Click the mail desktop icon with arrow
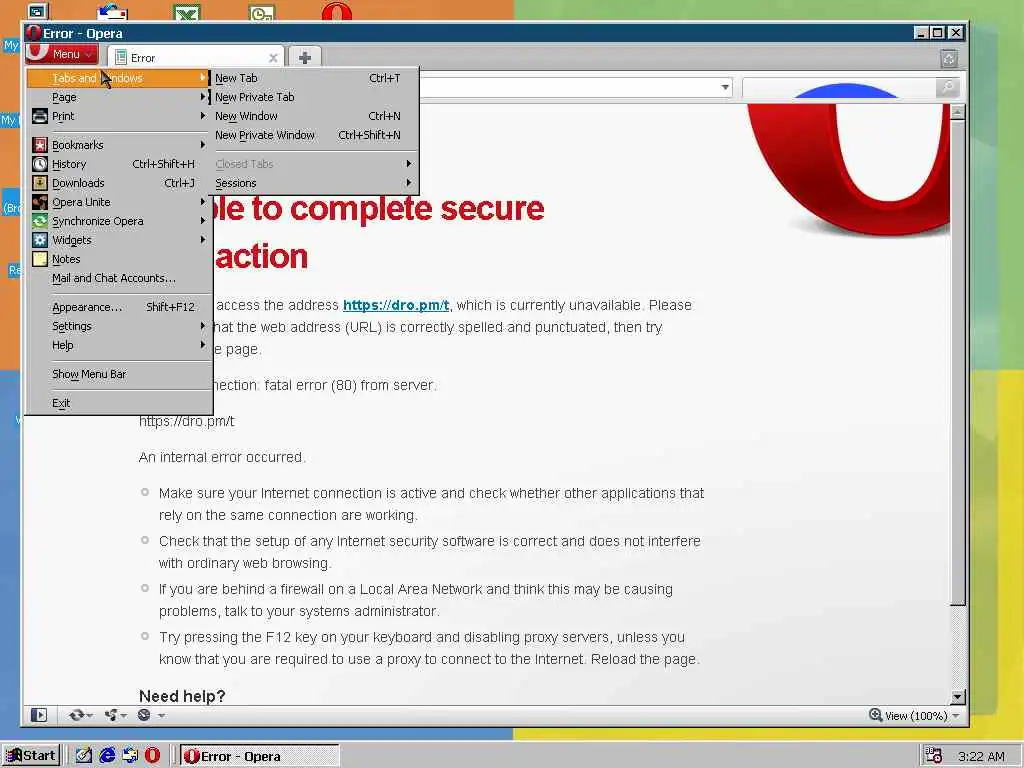The height and width of the screenshot is (768, 1024). point(112,12)
